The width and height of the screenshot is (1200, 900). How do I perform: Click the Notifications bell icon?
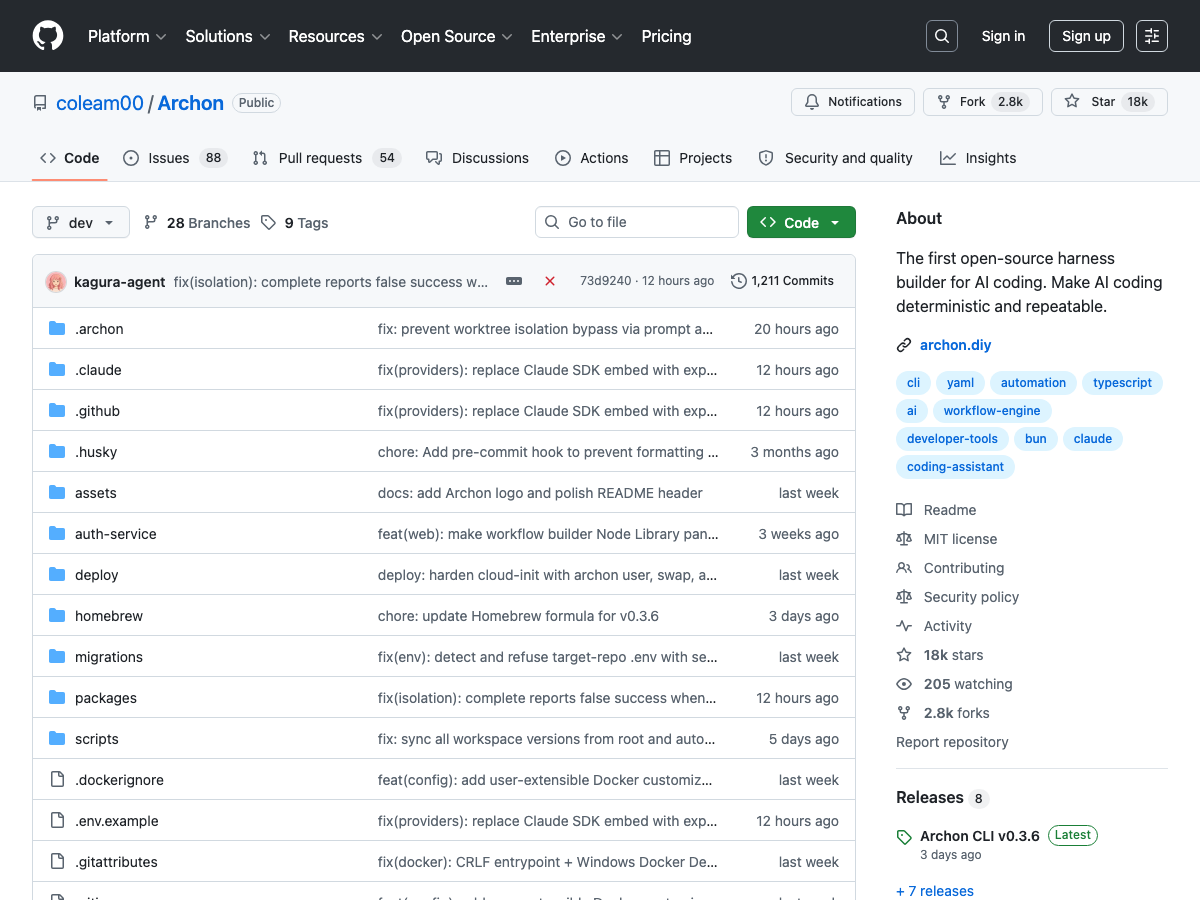pos(811,101)
